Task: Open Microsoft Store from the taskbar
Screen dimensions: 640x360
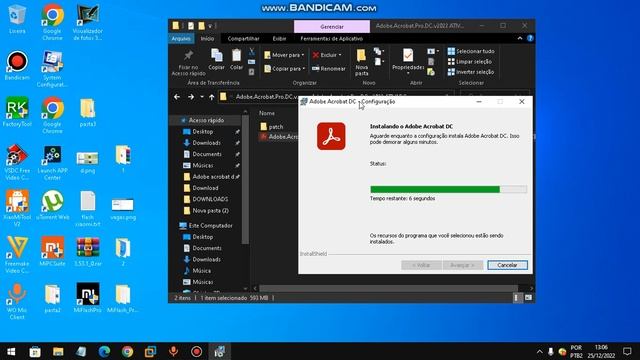Action: coord(35,351)
